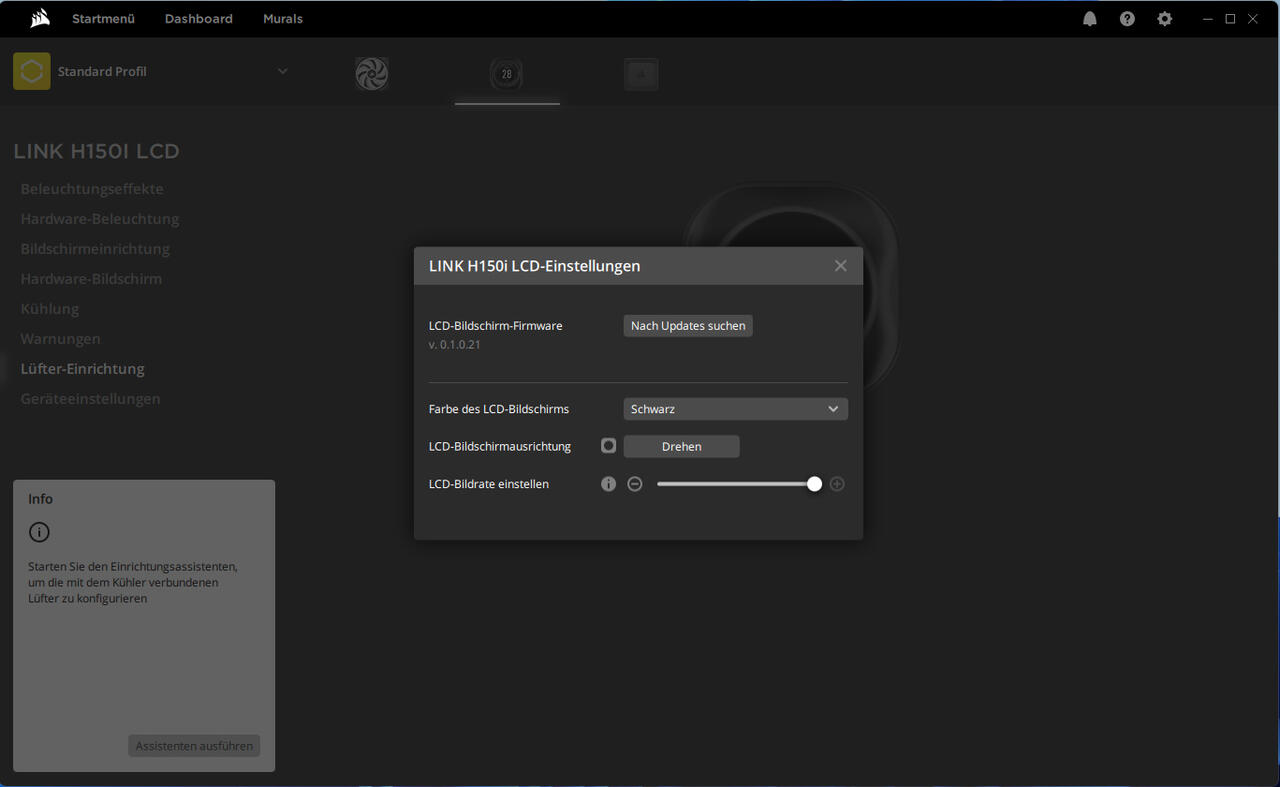Click the info circle icon in Info panel

39,532
